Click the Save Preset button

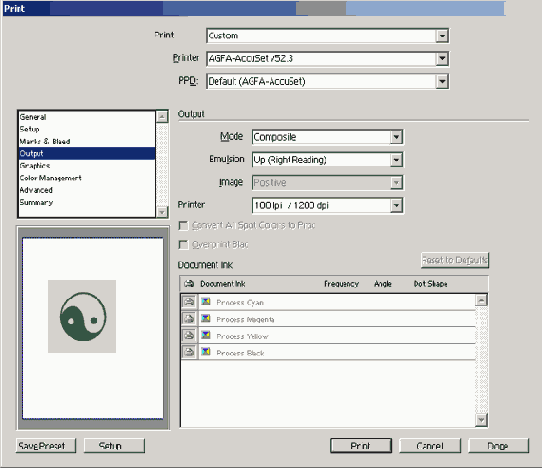[x=46, y=446]
